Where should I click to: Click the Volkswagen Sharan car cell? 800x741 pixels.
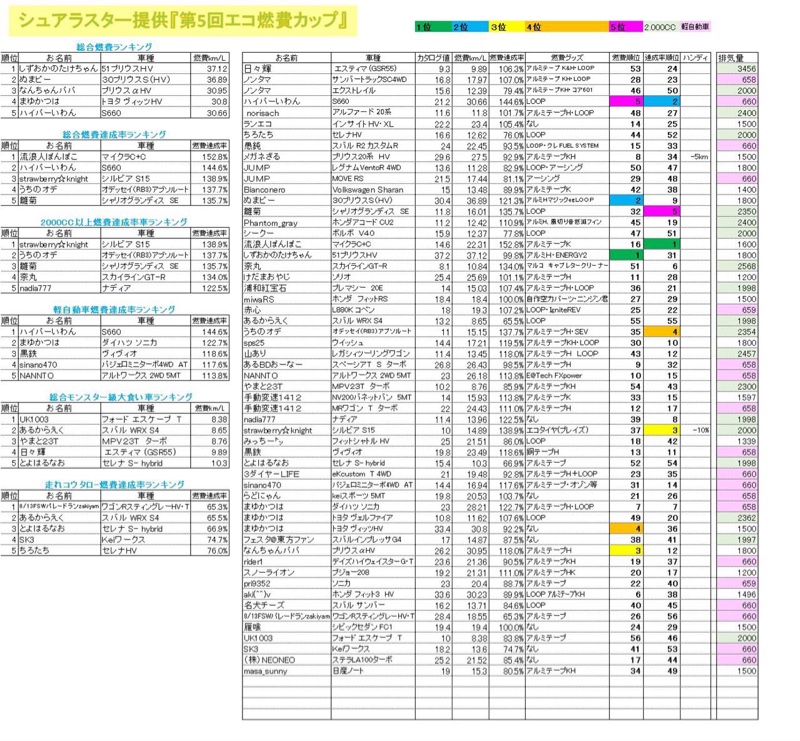click(x=373, y=189)
